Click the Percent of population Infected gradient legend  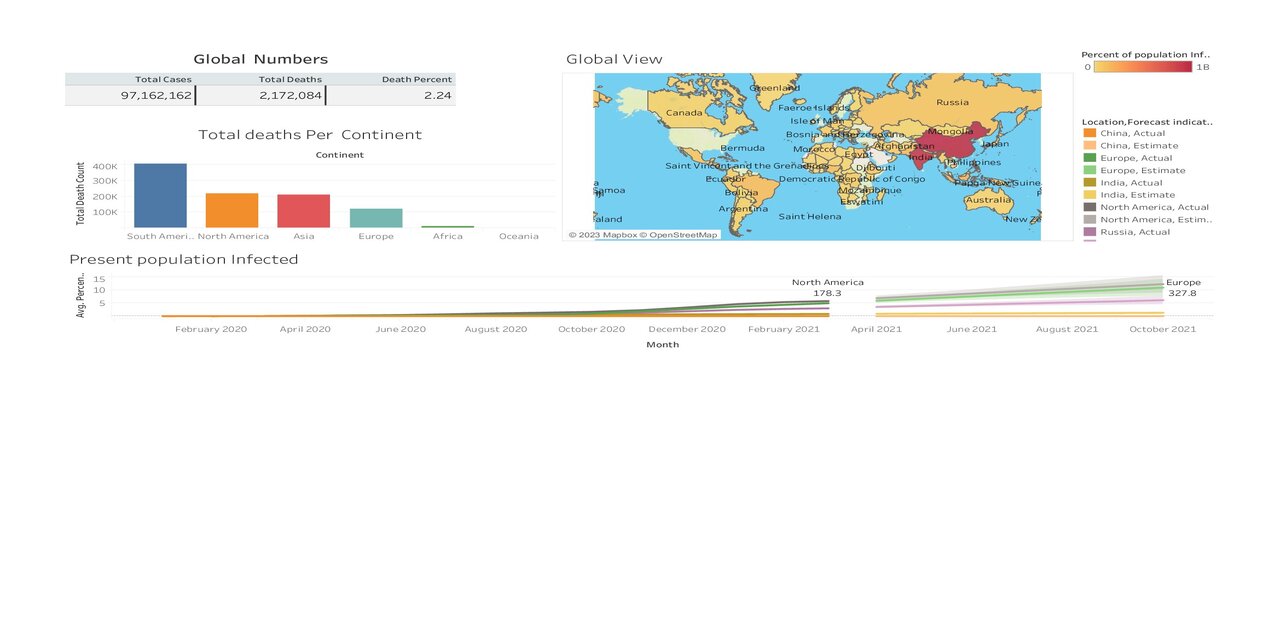click(x=1145, y=67)
